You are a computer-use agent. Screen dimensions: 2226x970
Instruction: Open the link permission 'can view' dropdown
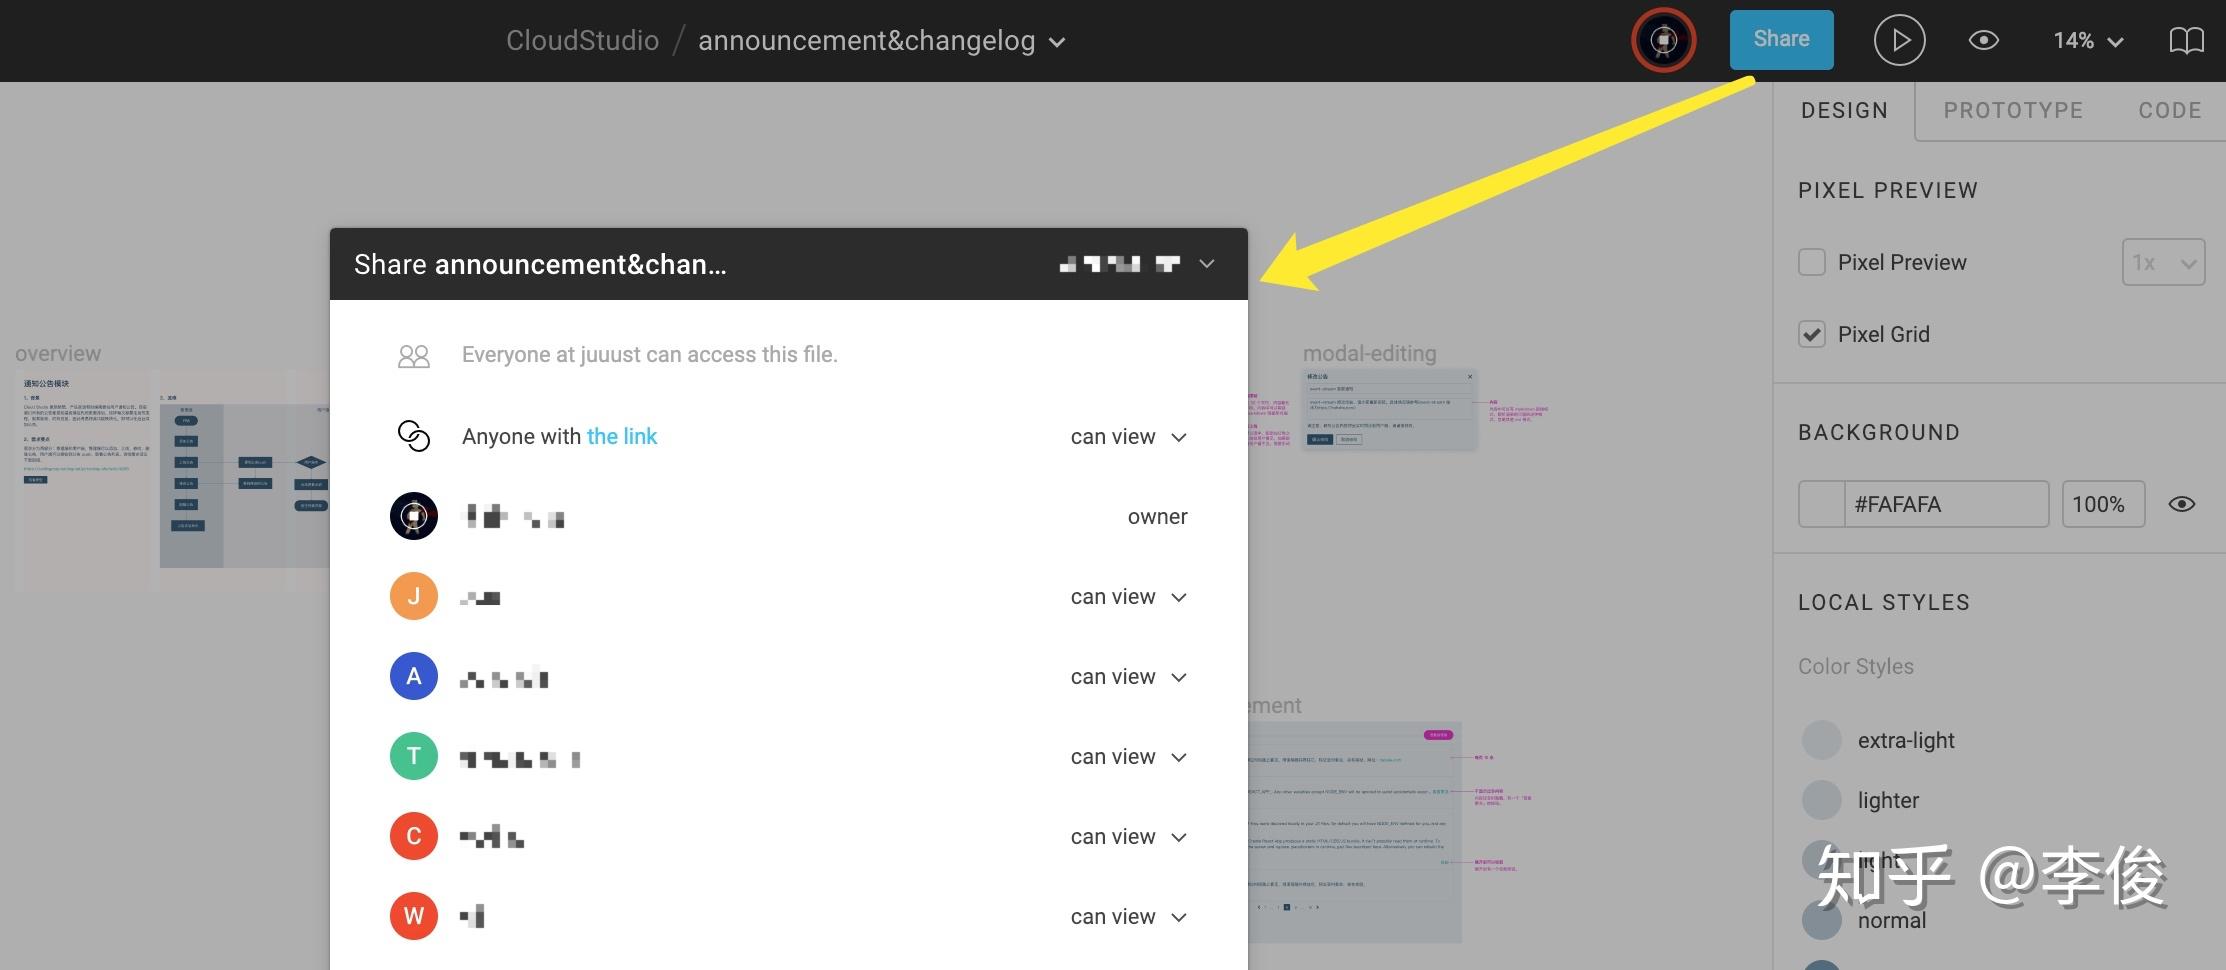1128,437
